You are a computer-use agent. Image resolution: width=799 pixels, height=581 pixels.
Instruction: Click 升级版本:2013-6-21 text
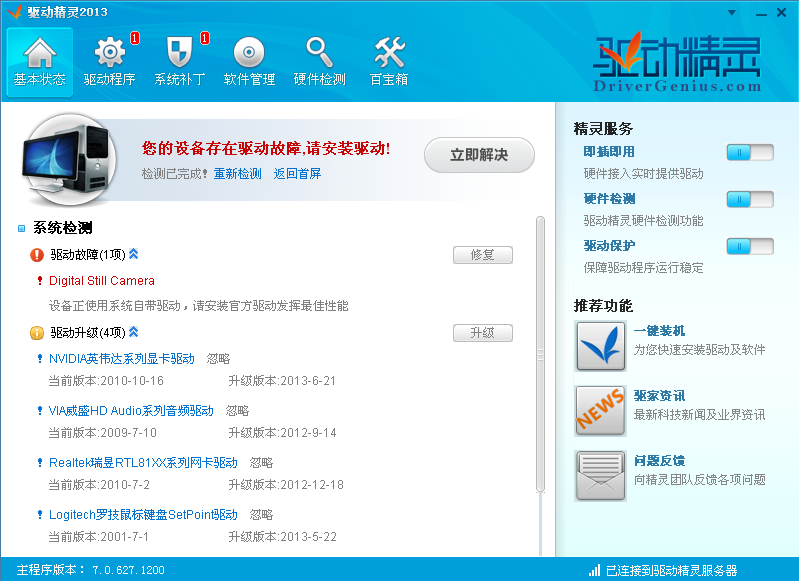[282, 381]
